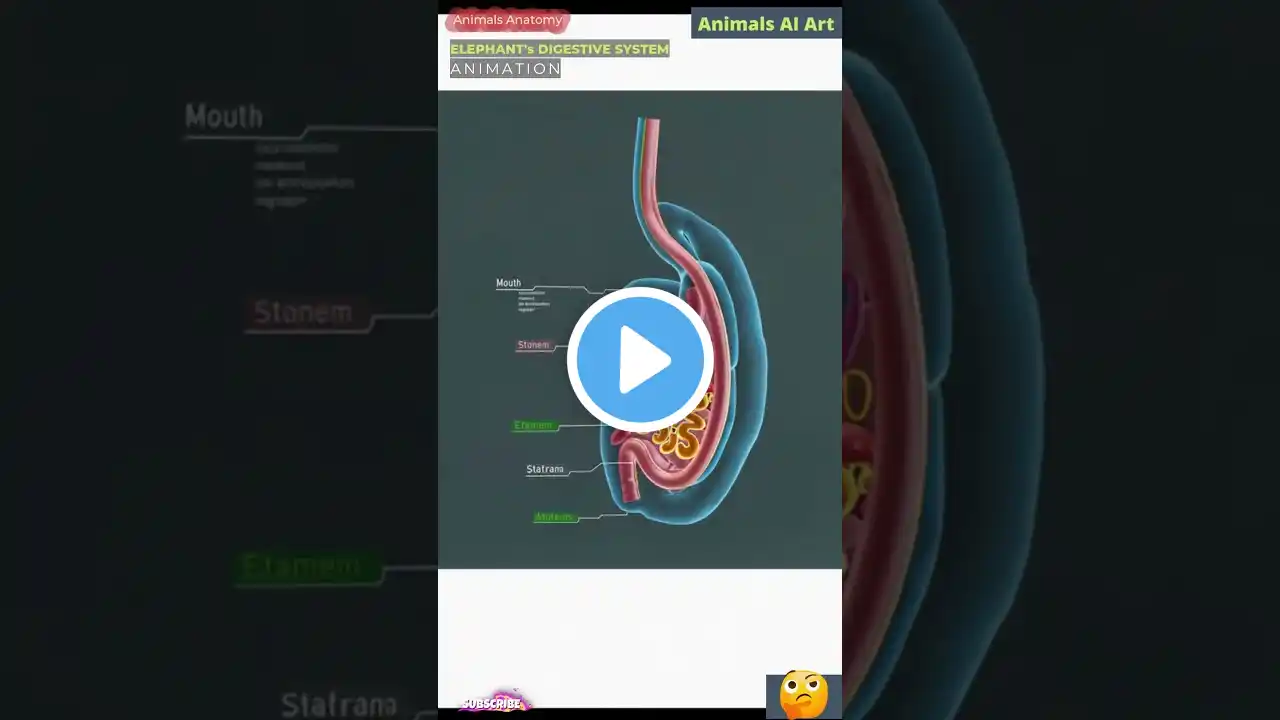
Task: Click the white Mouth diagram label
Action: [x=508, y=283]
